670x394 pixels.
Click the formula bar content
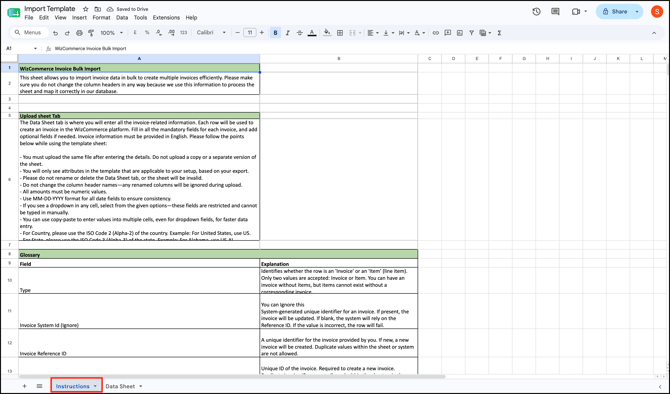pyautogui.click(x=90, y=49)
